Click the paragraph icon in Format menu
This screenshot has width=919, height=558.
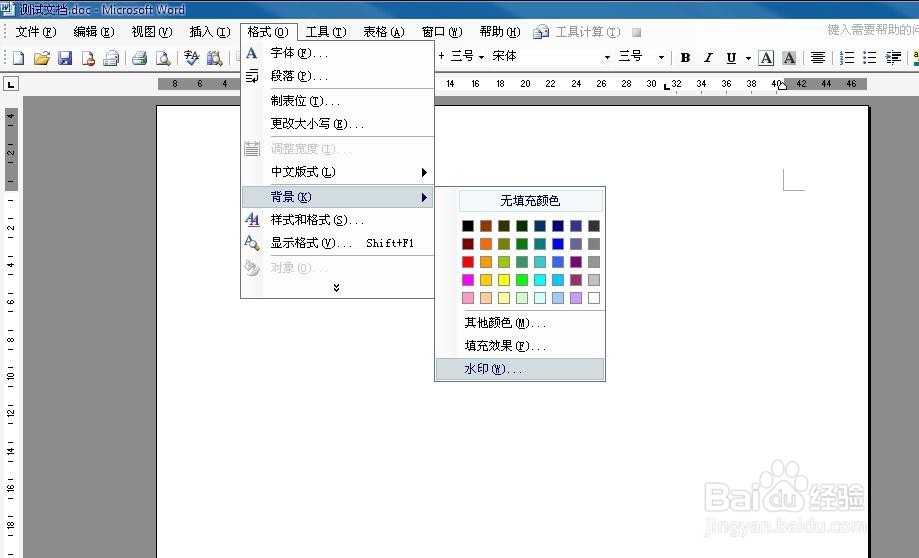click(252, 76)
